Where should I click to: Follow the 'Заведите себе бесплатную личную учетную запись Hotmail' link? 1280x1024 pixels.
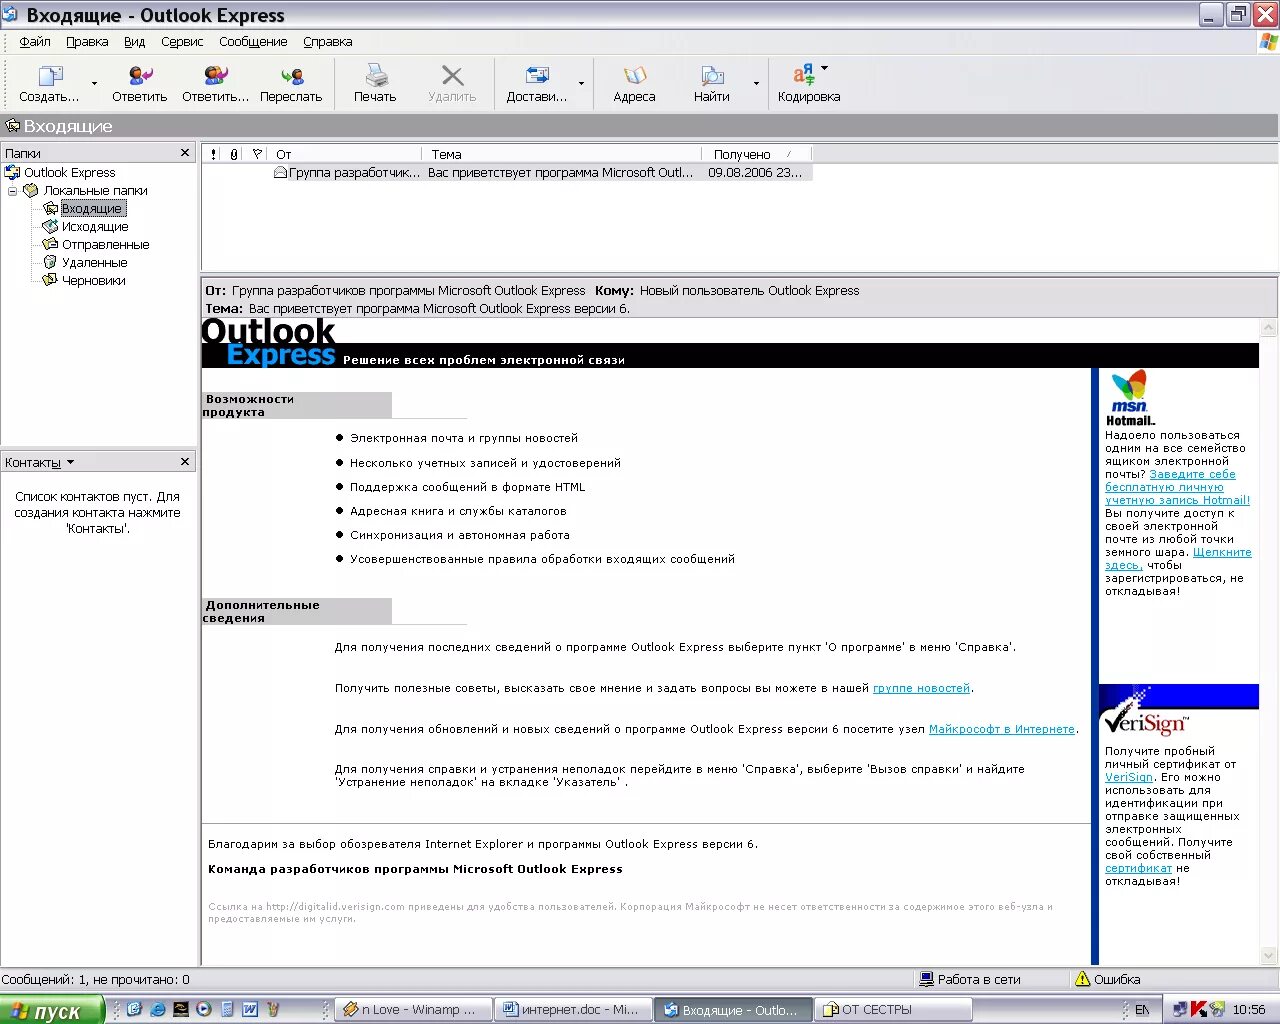coord(1177,487)
